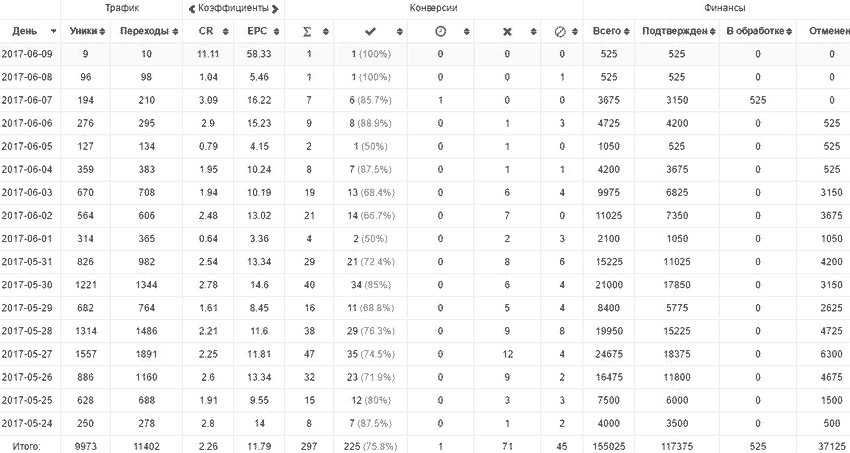Click left arrow beside Коэффициенты
This screenshot has width=850, height=453.
click(192, 9)
